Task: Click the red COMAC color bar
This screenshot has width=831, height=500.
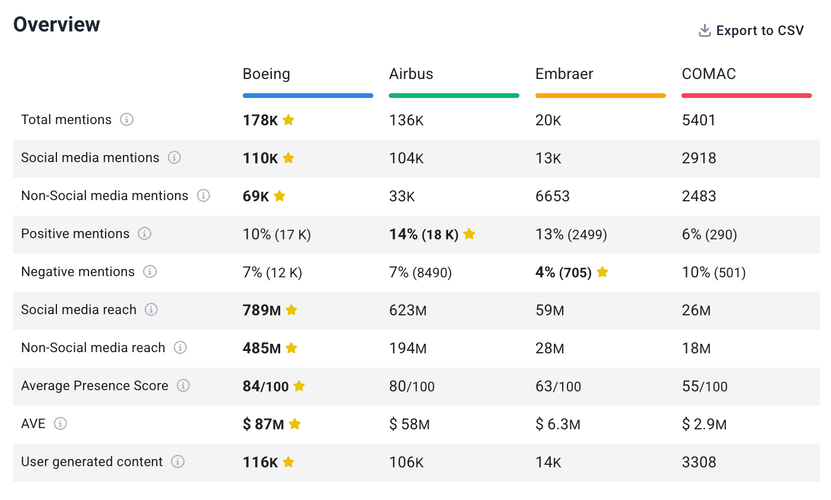Action: click(747, 95)
